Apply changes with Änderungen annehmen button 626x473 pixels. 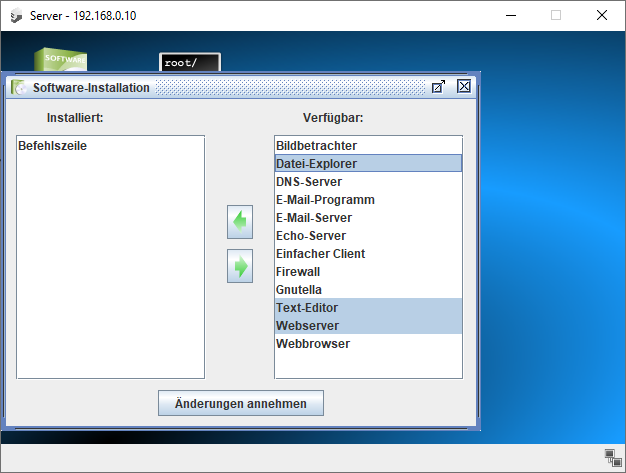[x=241, y=403]
